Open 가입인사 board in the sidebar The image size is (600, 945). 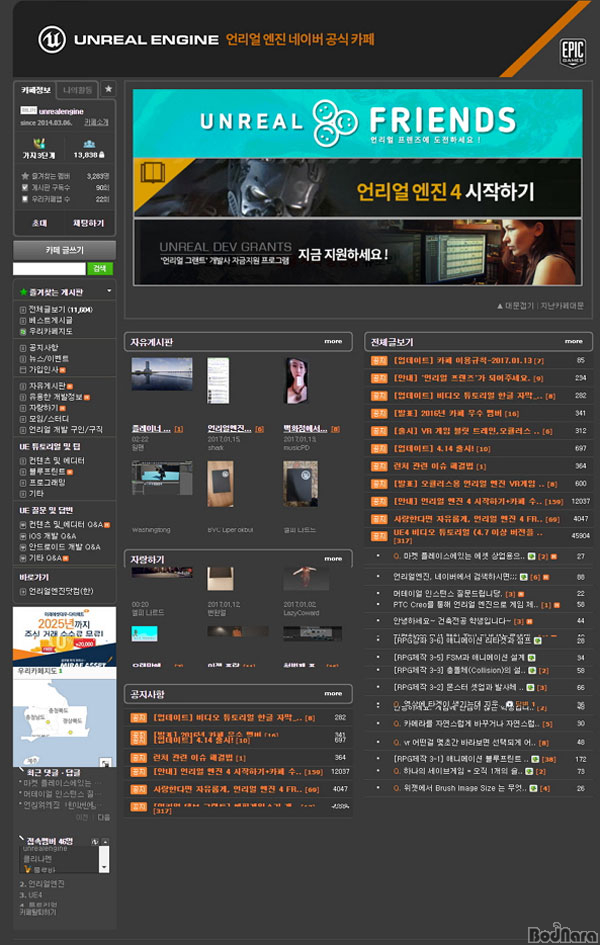[x=44, y=369]
